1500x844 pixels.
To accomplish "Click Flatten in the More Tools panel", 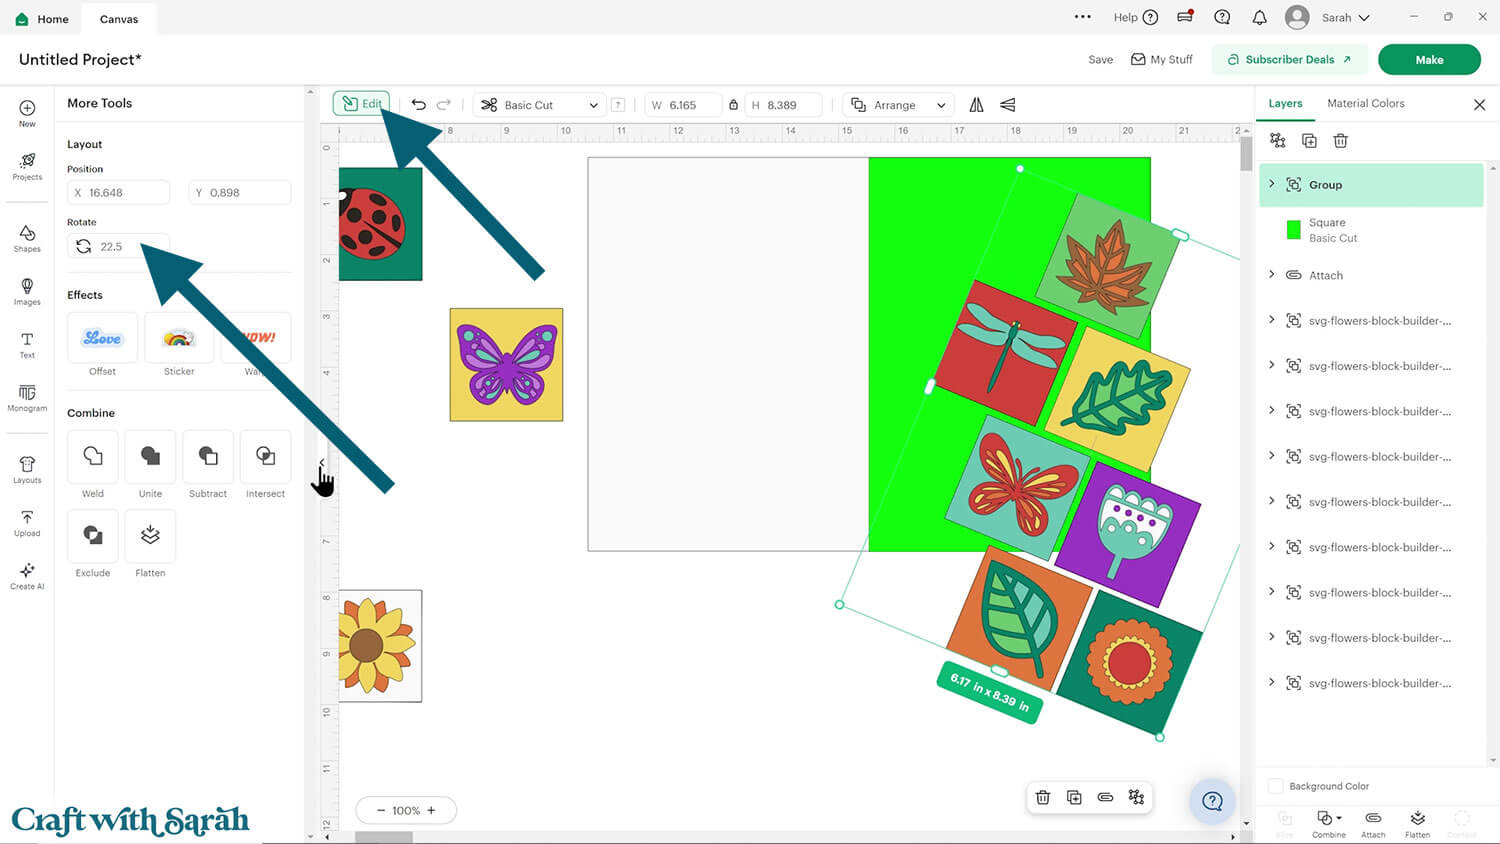I will point(150,535).
